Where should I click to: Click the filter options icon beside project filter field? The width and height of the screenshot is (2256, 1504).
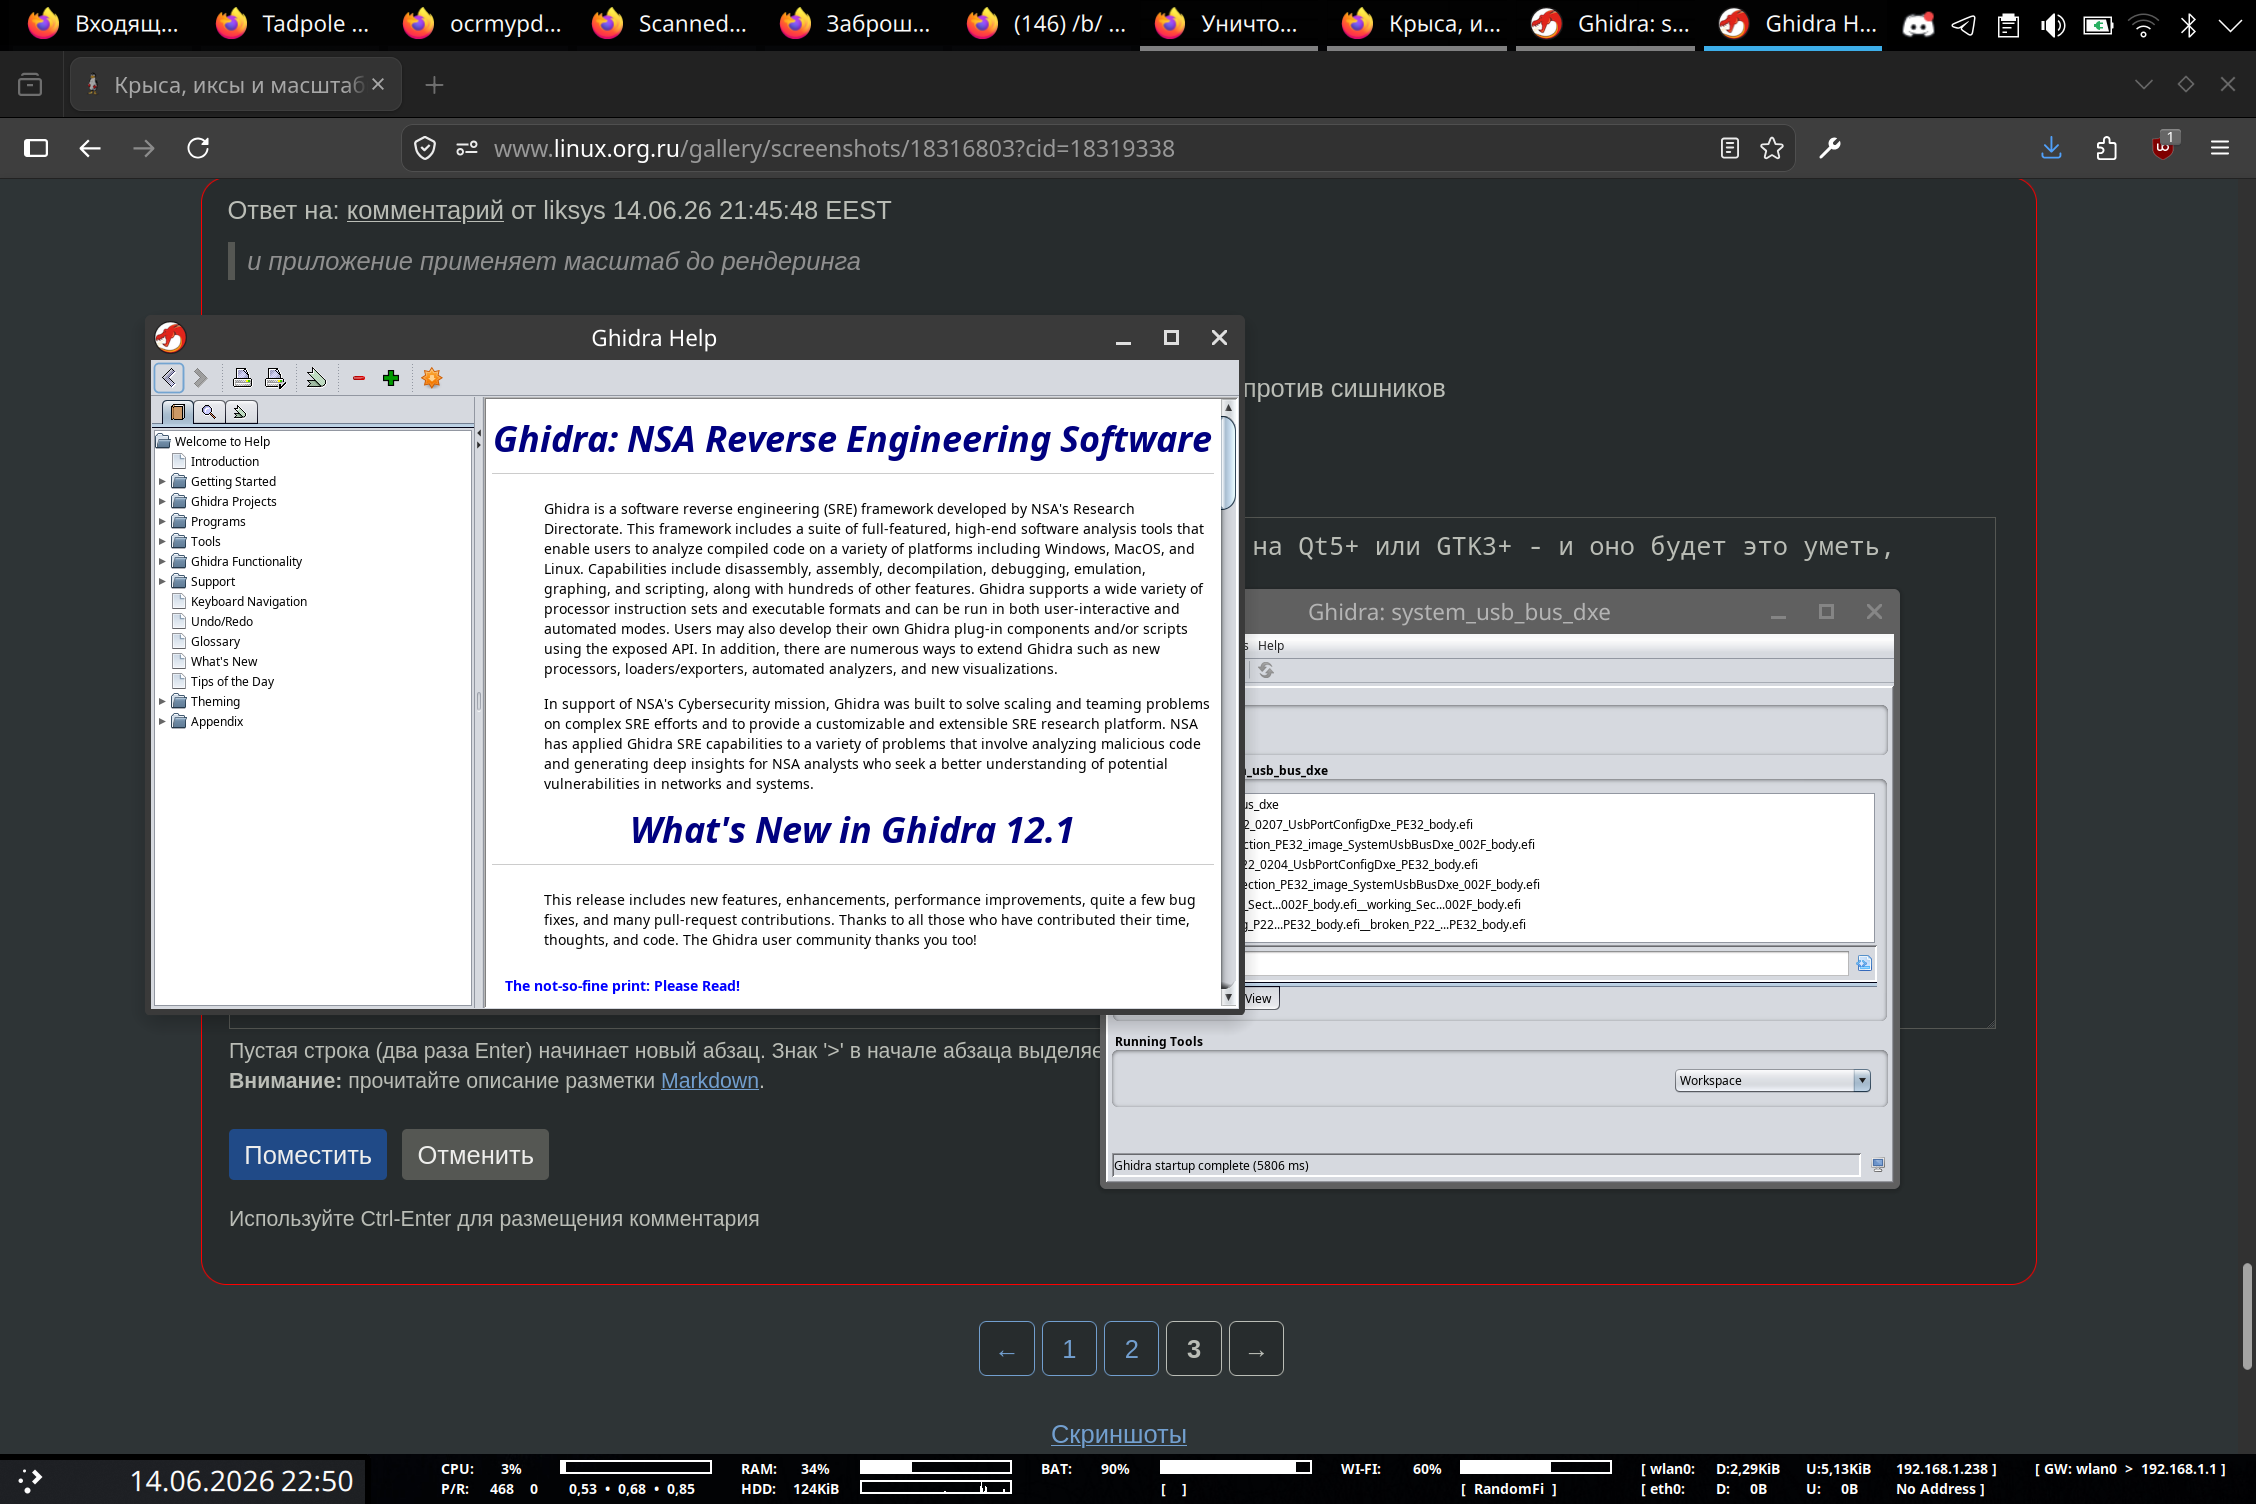click(x=1864, y=964)
